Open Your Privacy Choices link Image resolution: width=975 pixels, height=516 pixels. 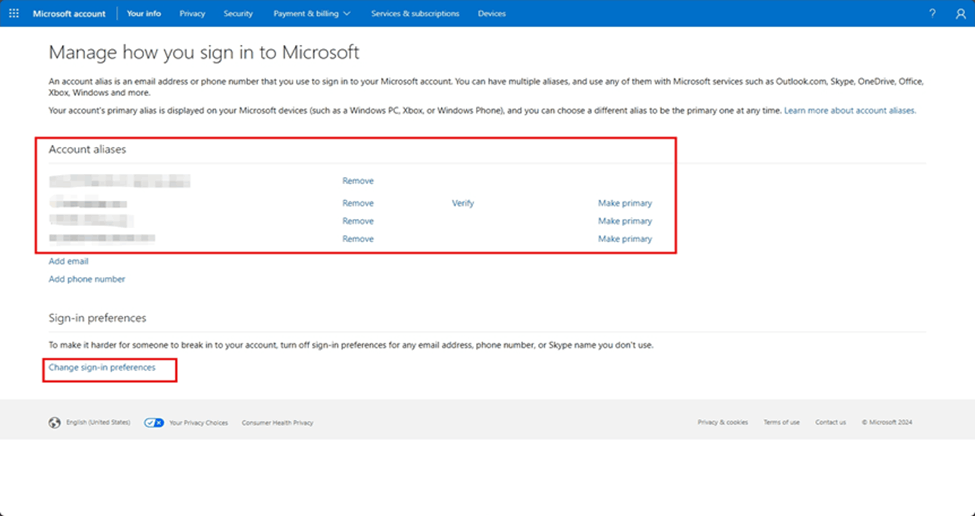coord(198,423)
